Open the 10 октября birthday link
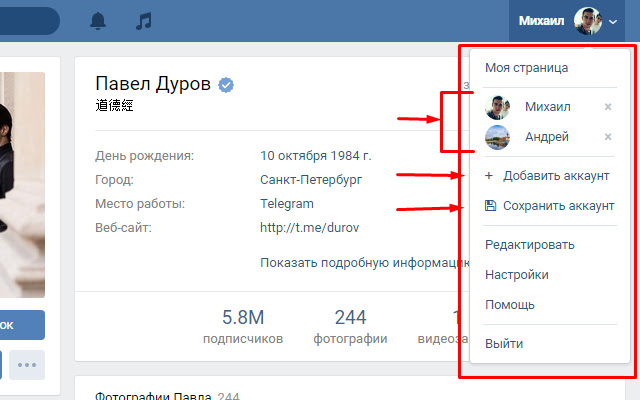Image resolution: width=640 pixels, height=400 pixels. [293, 156]
